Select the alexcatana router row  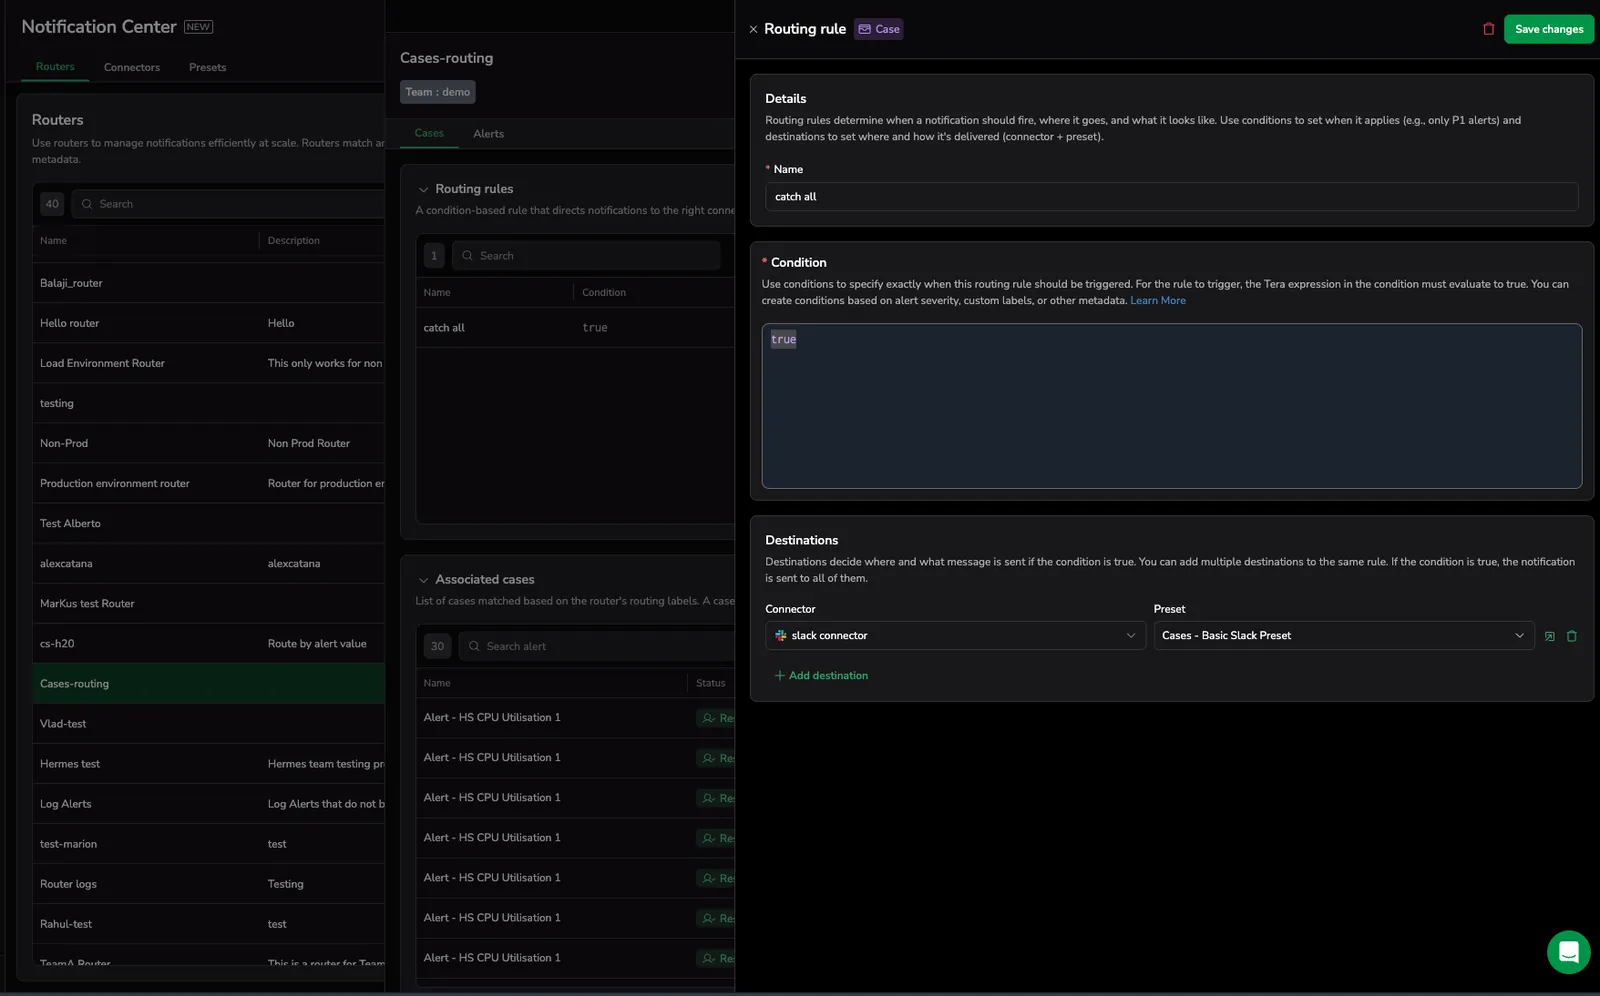(x=208, y=563)
